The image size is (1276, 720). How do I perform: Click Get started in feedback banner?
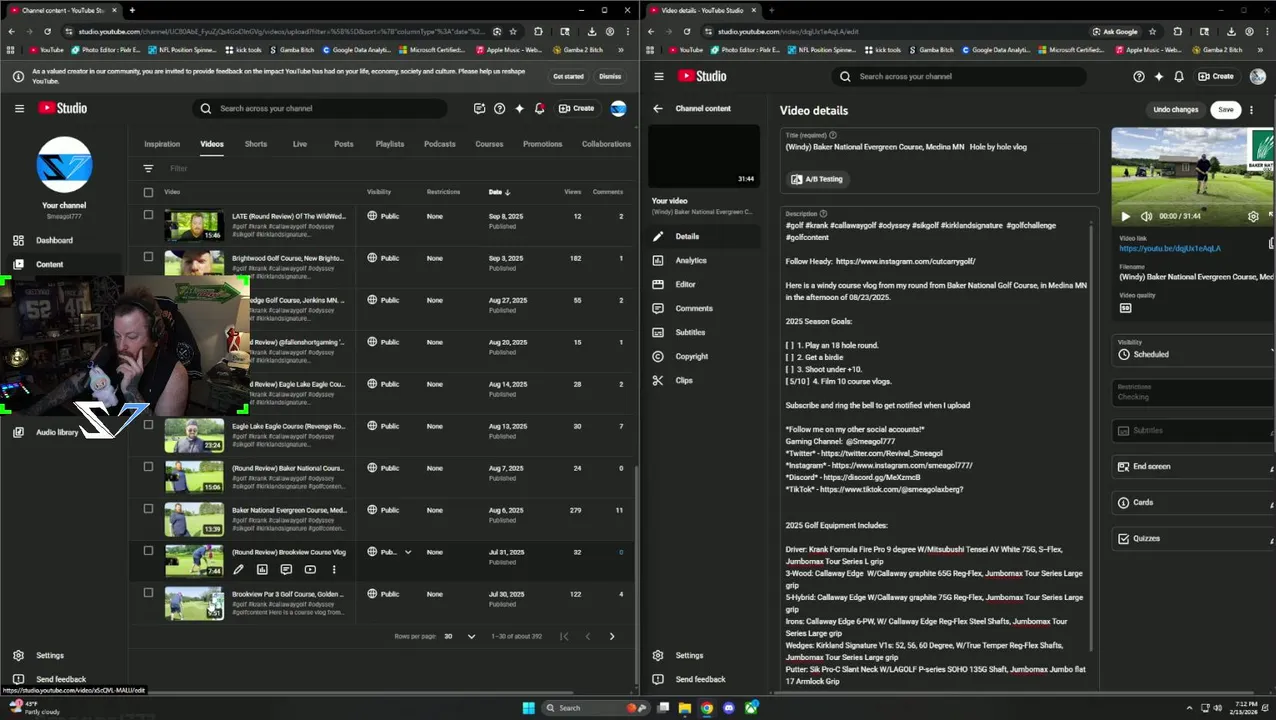click(x=568, y=76)
